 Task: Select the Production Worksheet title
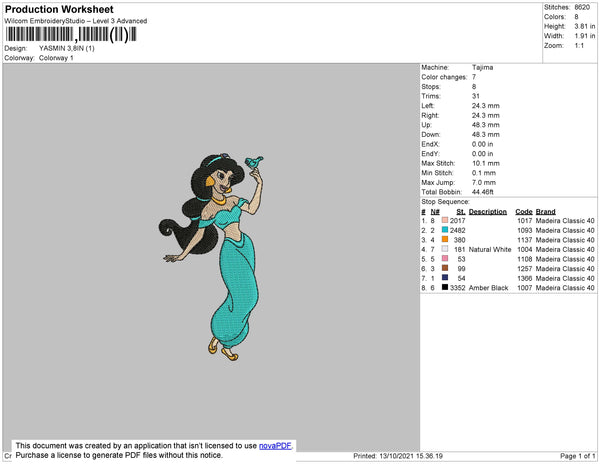coord(59,10)
